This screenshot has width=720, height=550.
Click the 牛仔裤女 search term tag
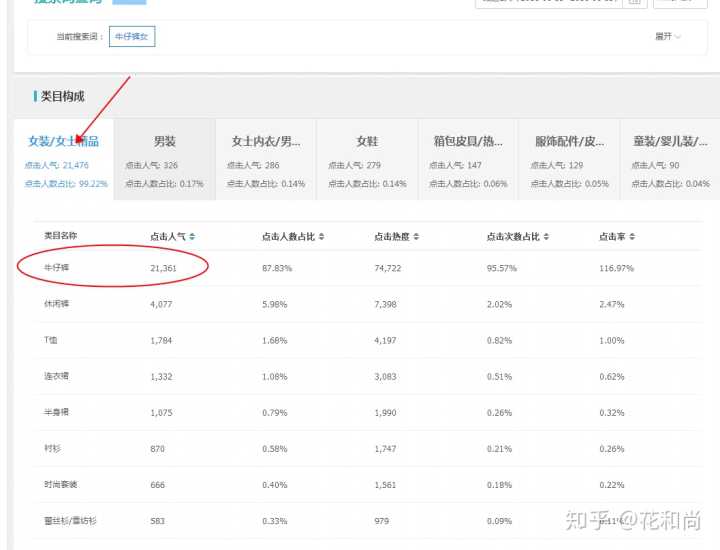[132, 37]
